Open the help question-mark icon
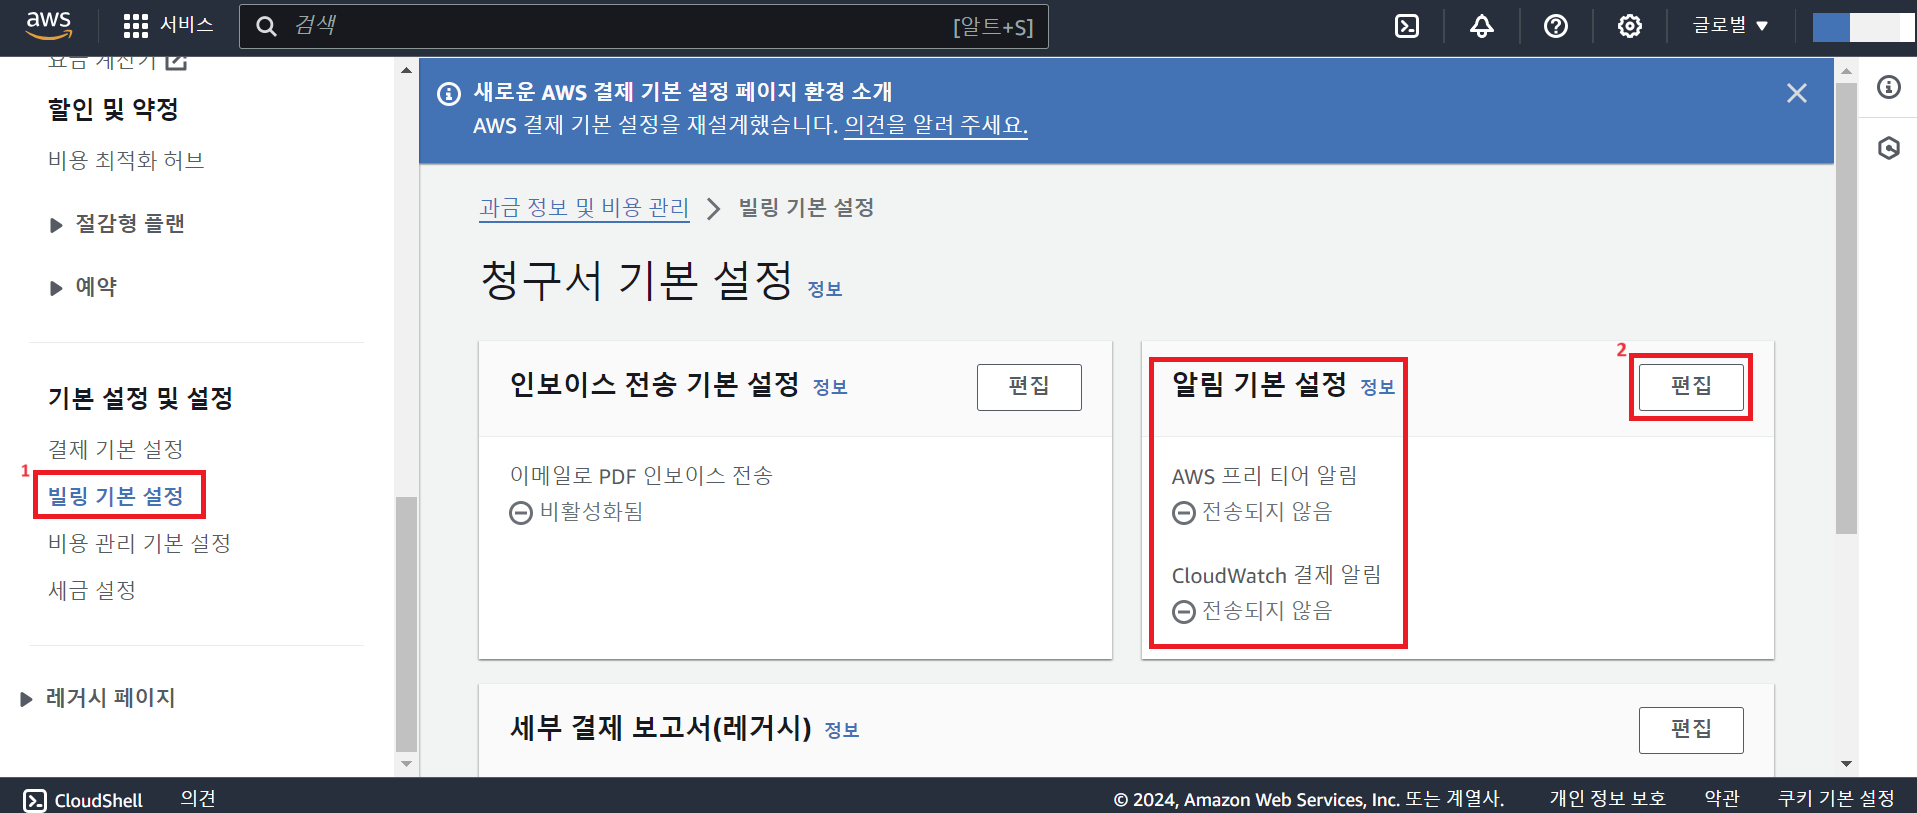 tap(1556, 26)
